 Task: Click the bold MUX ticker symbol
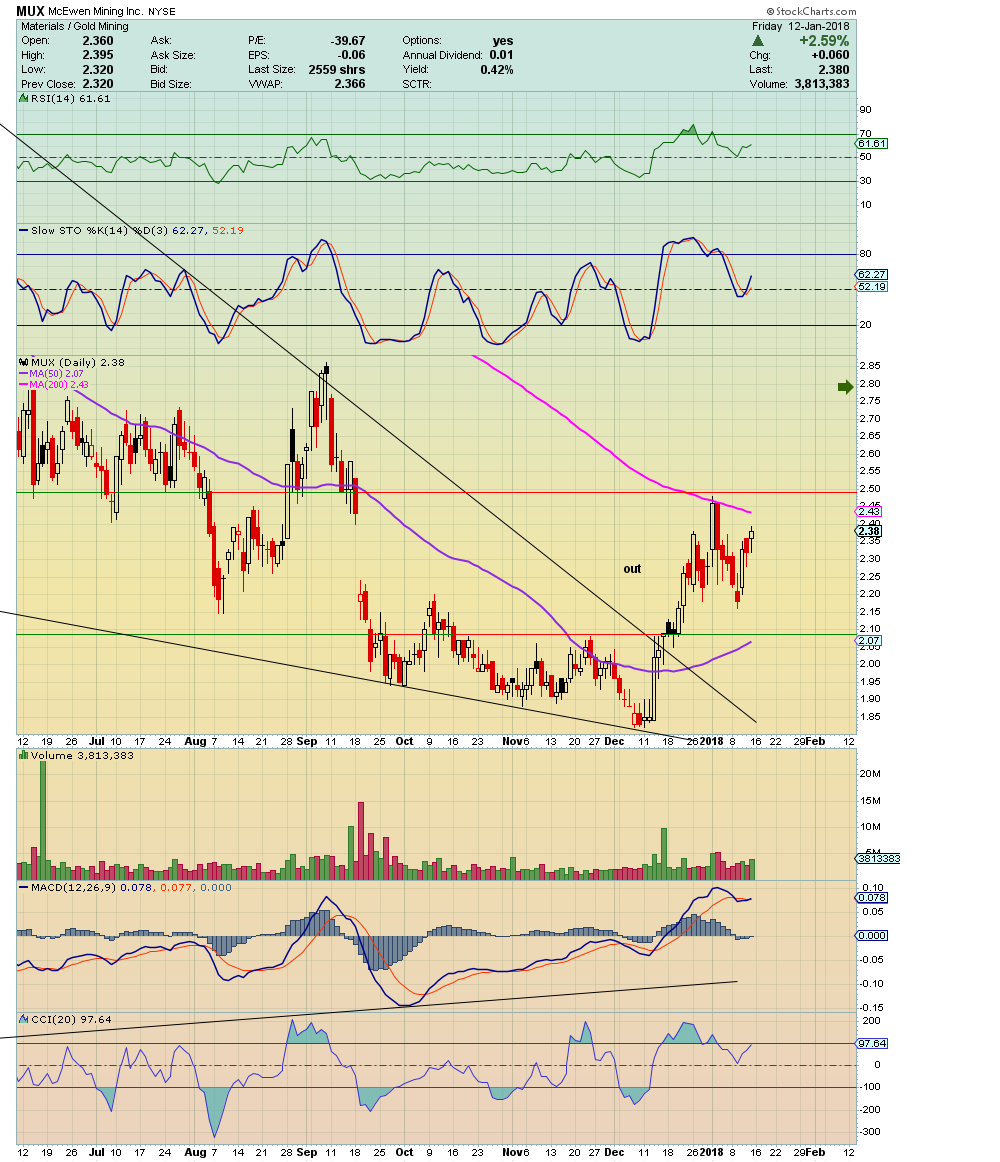pos(30,11)
